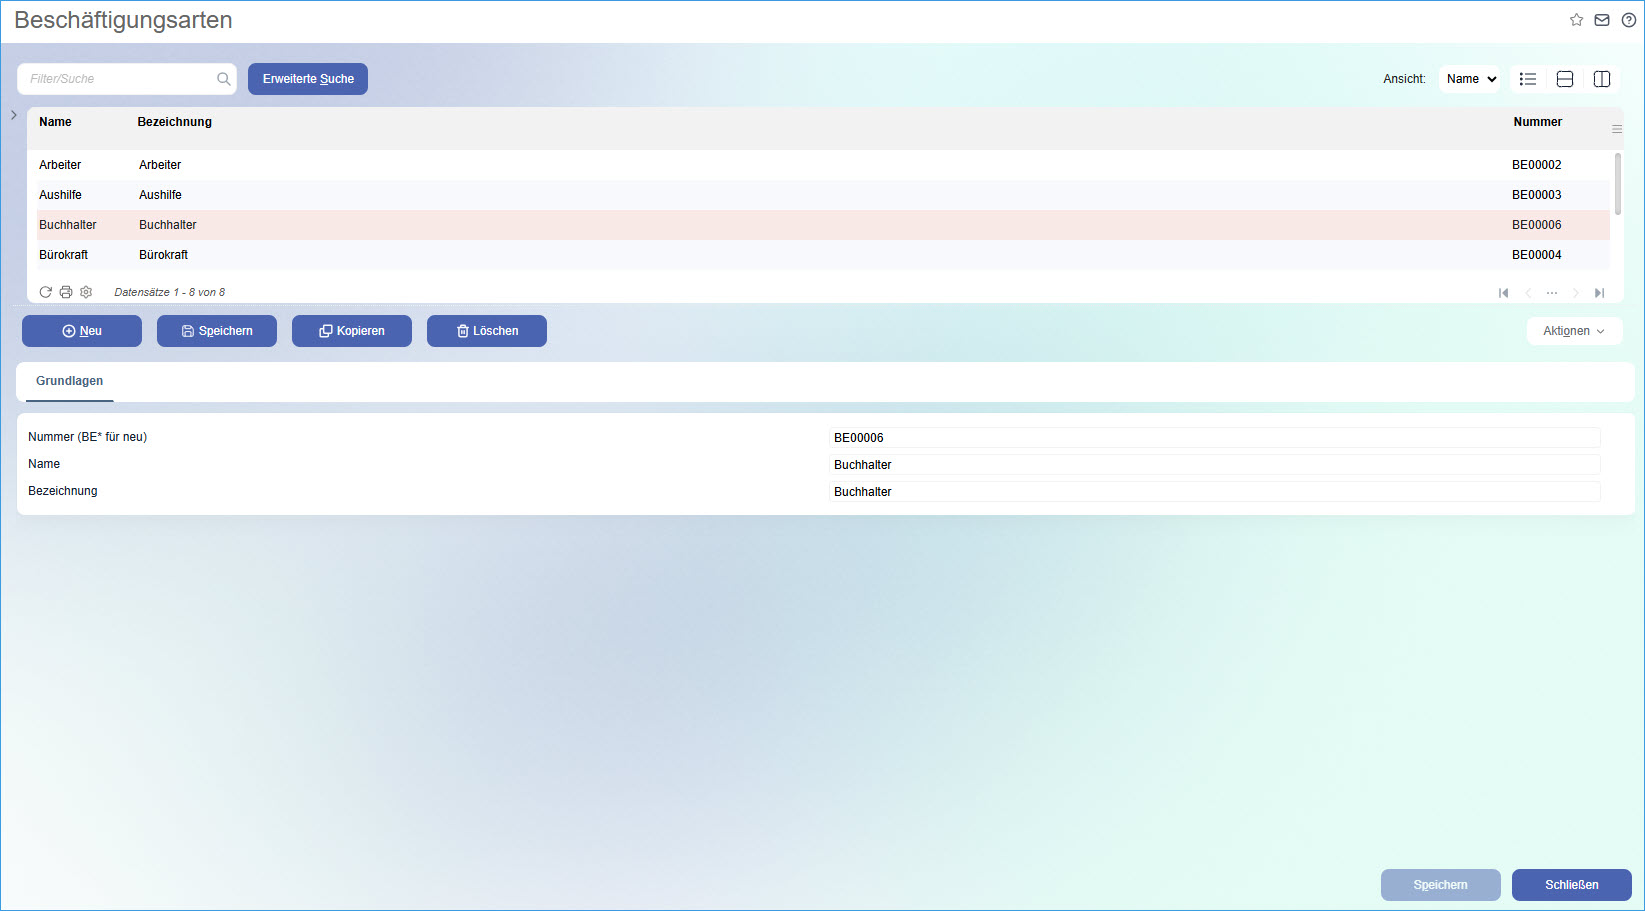The width and height of the screenshot is (1645, 911).
Task: Open table settings gear icon
Action: [86, 292]
